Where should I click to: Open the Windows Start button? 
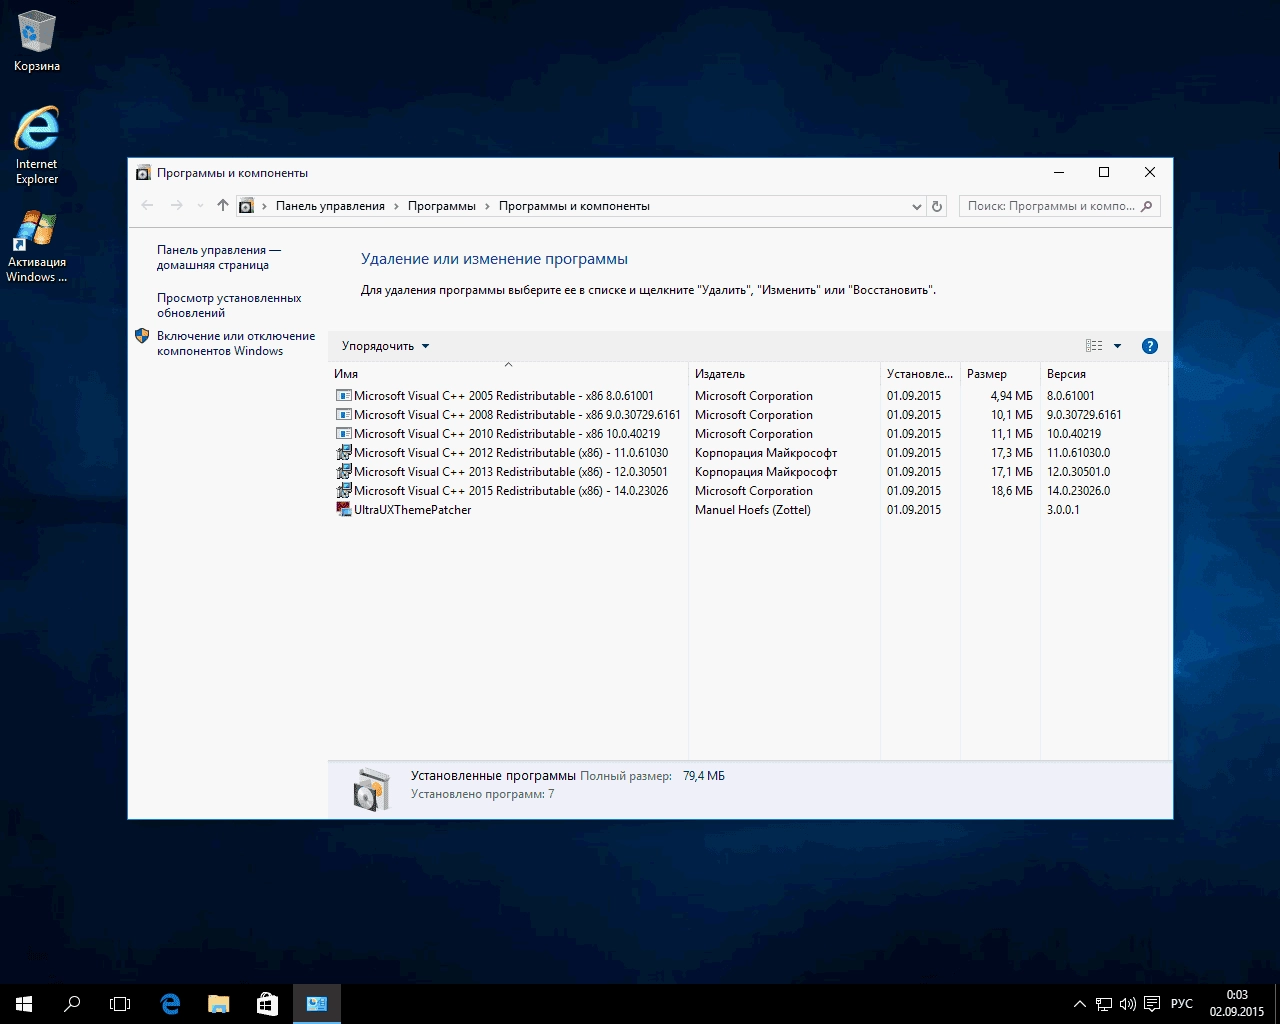(24, 1004)
